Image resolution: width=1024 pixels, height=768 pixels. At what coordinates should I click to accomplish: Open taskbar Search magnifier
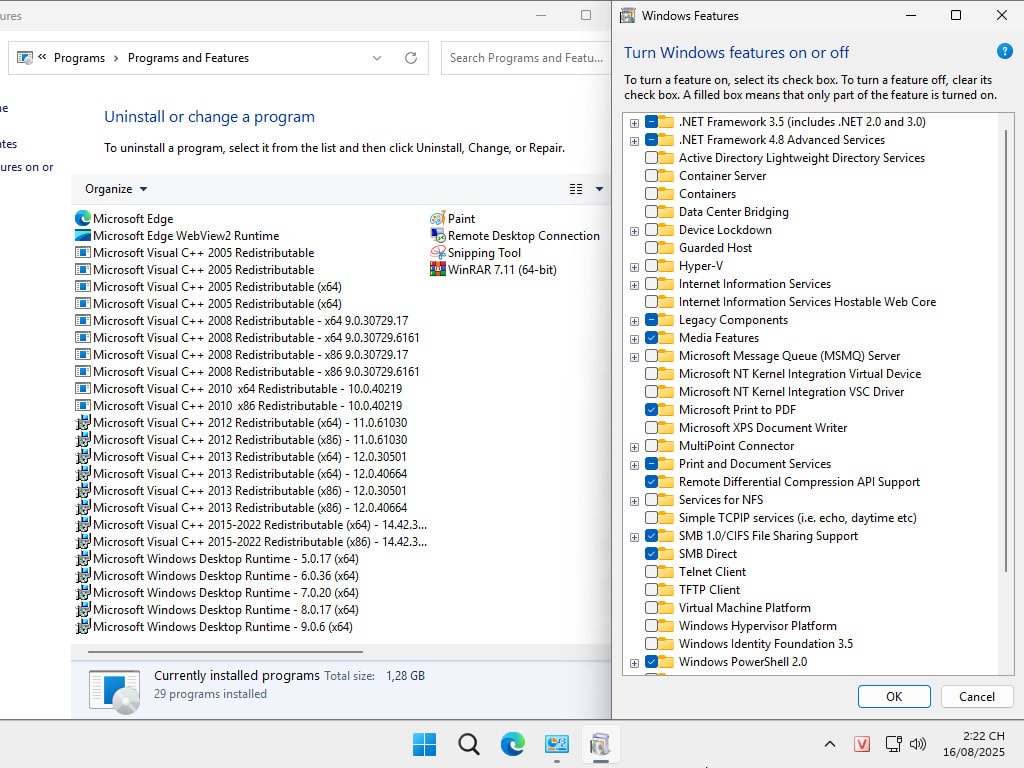coord(468,744)
